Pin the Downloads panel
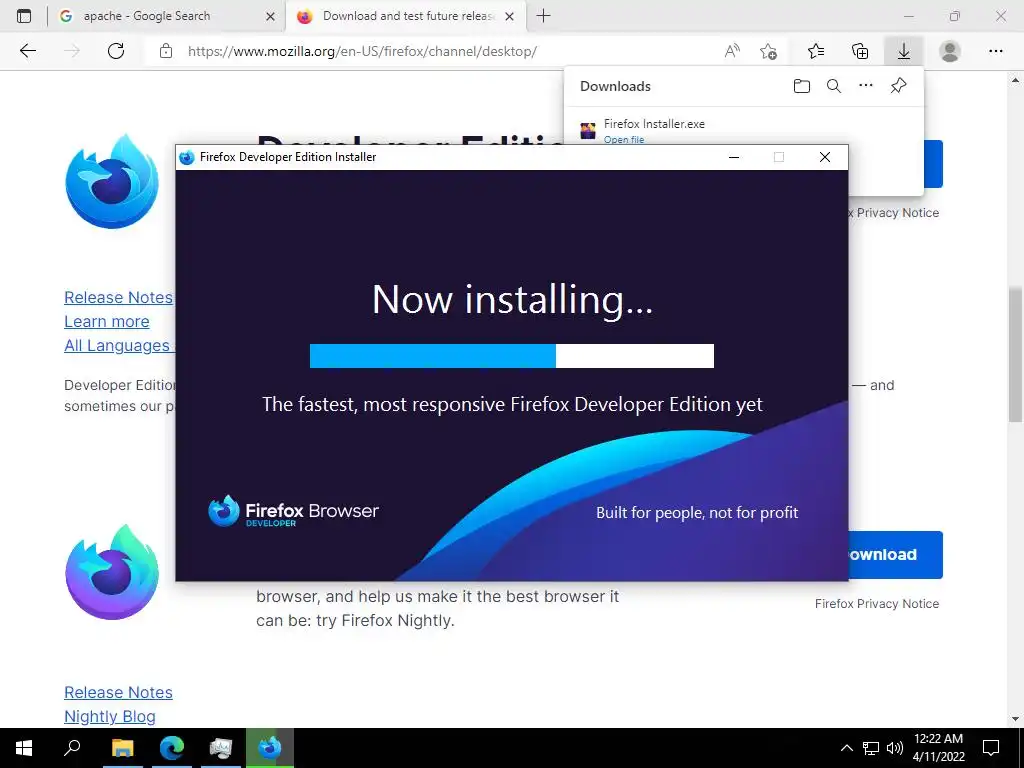Viewport: 1024px width, 768px height. pos(899,86)
